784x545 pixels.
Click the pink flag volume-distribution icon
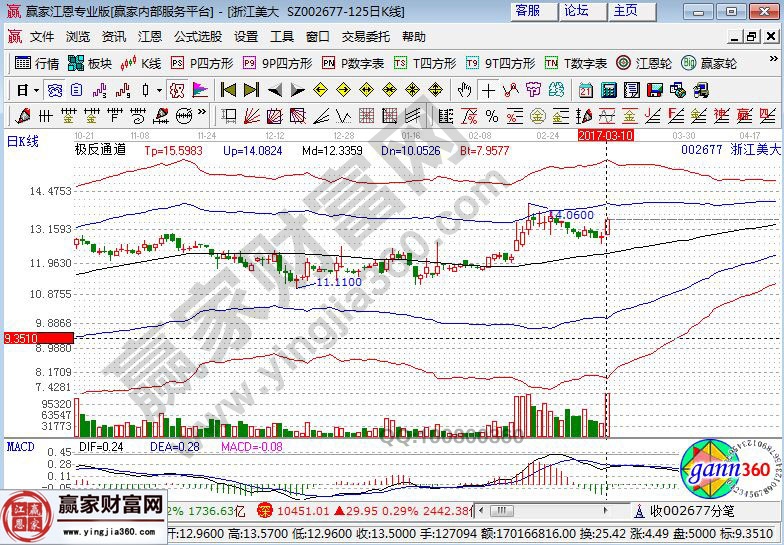tap(200, 90)
